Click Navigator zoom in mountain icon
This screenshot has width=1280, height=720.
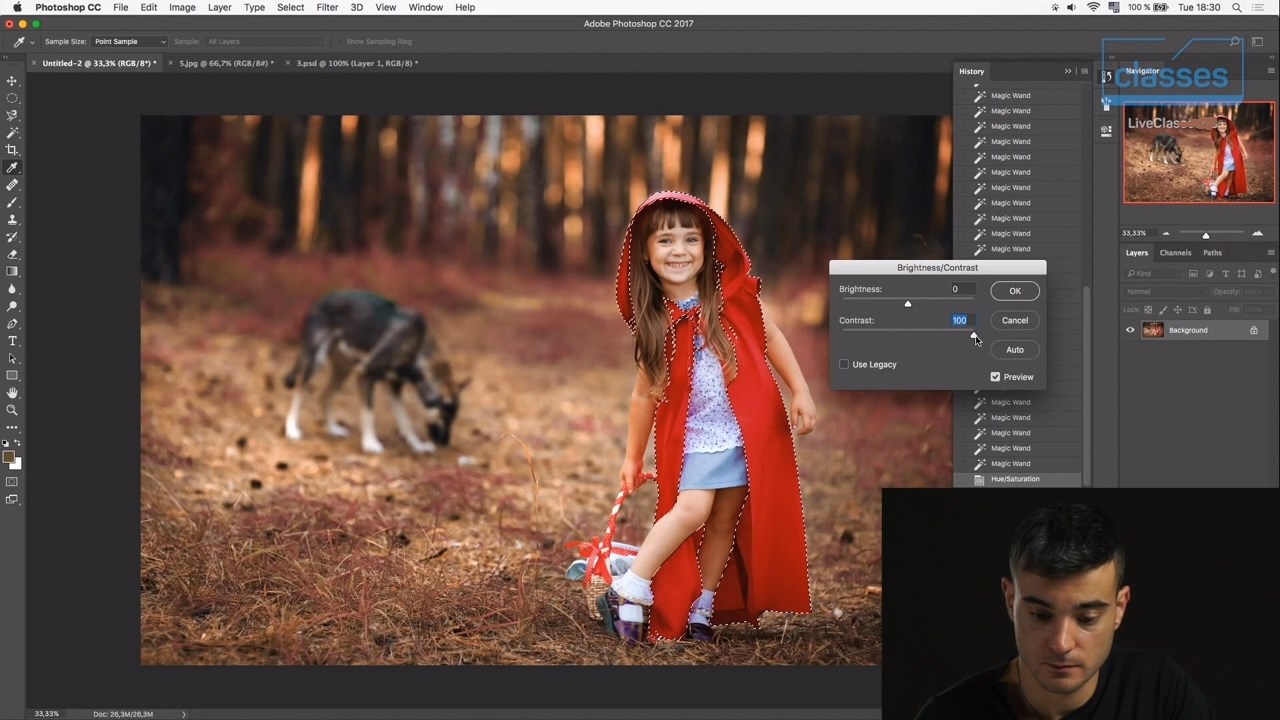(x=1257, y=233)
